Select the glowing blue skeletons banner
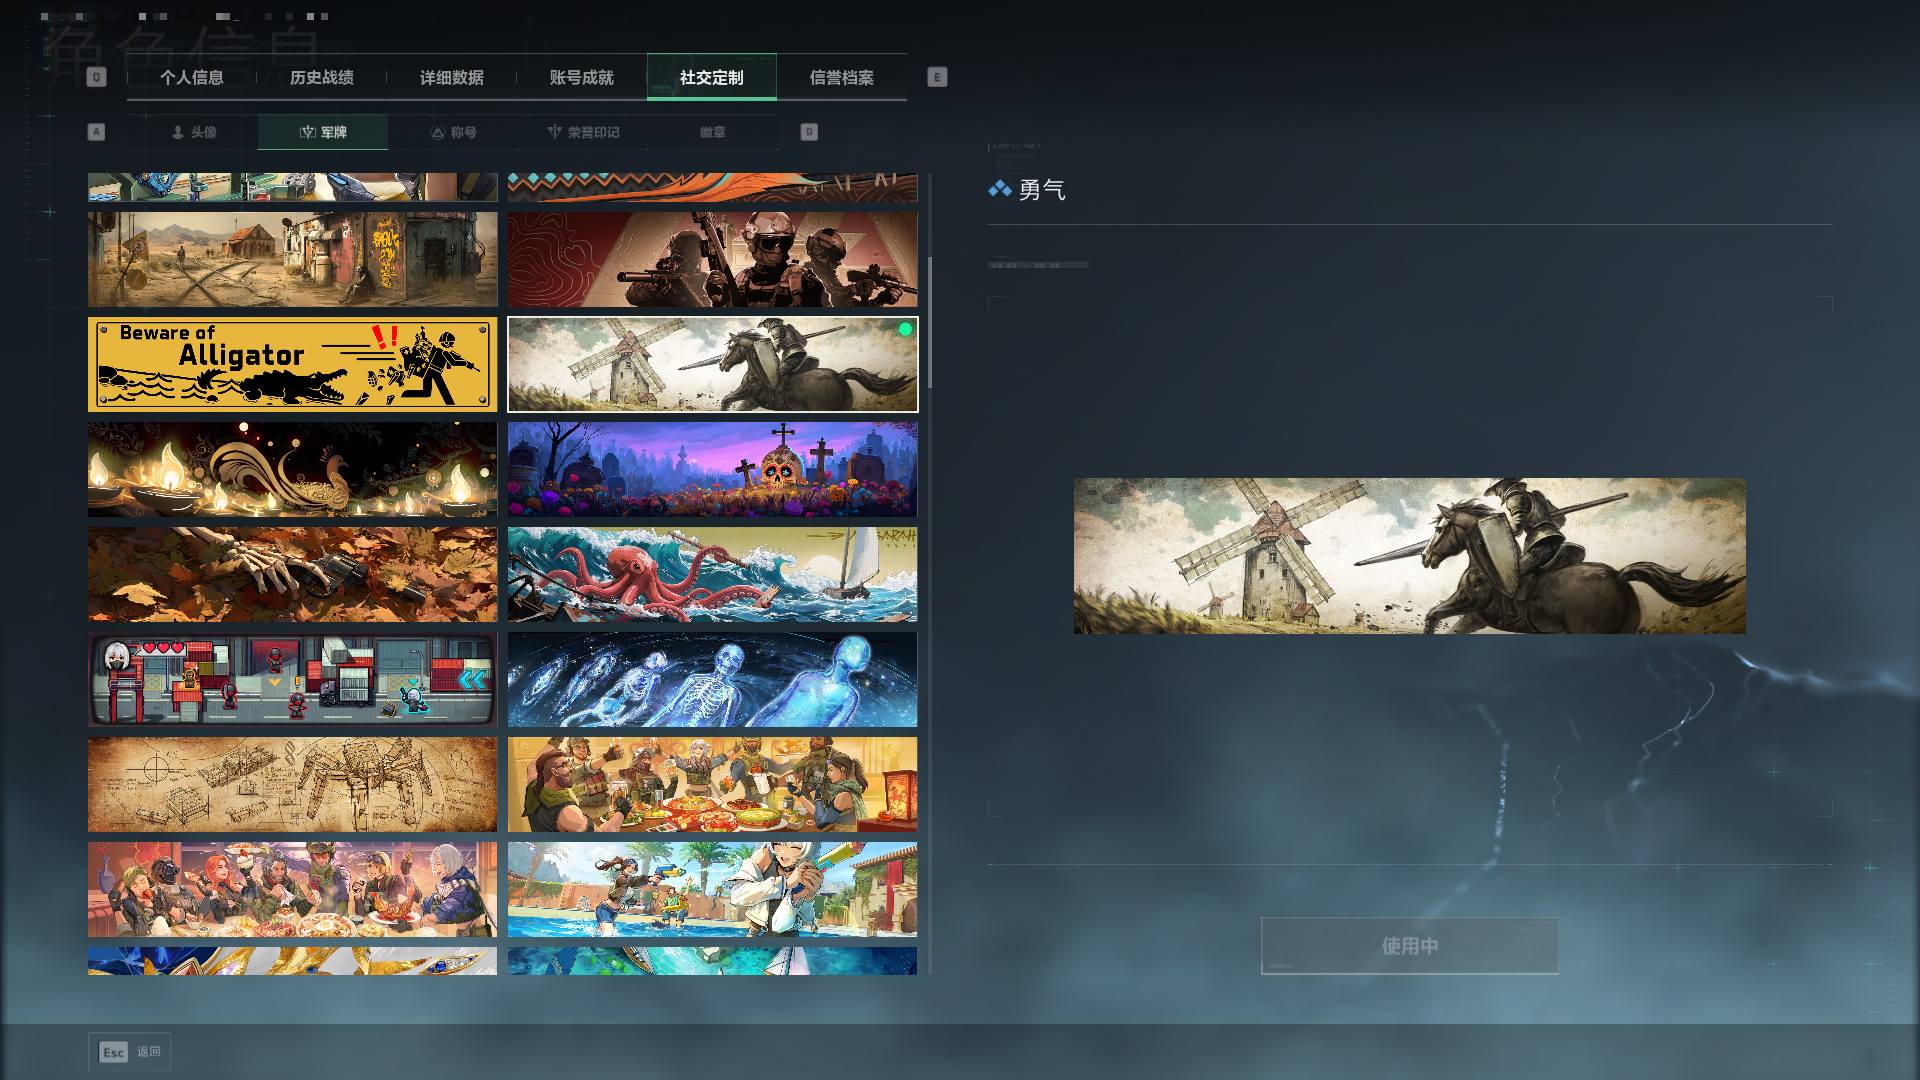The image size is (1920, 1080). (712, 679)
